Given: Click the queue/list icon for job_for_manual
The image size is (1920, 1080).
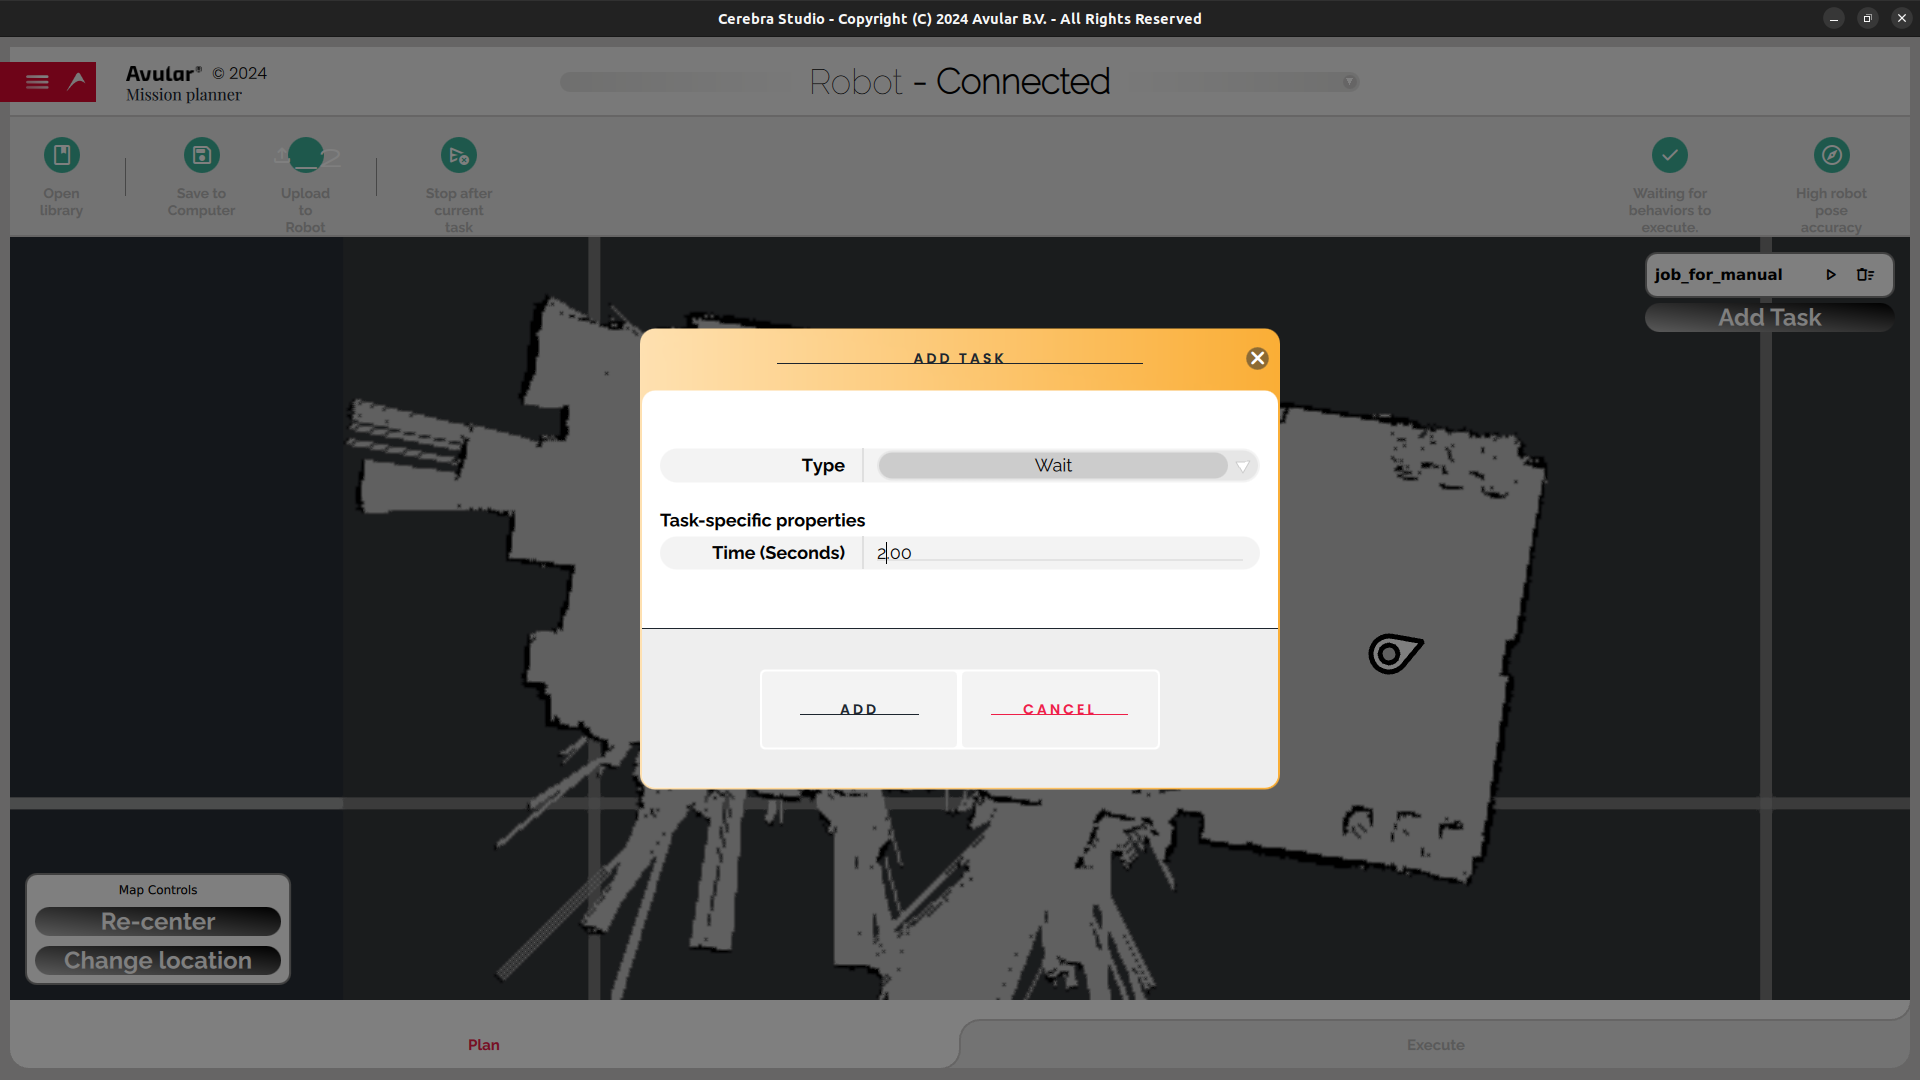Looking at the screenshot, I should click(1865, 273).
